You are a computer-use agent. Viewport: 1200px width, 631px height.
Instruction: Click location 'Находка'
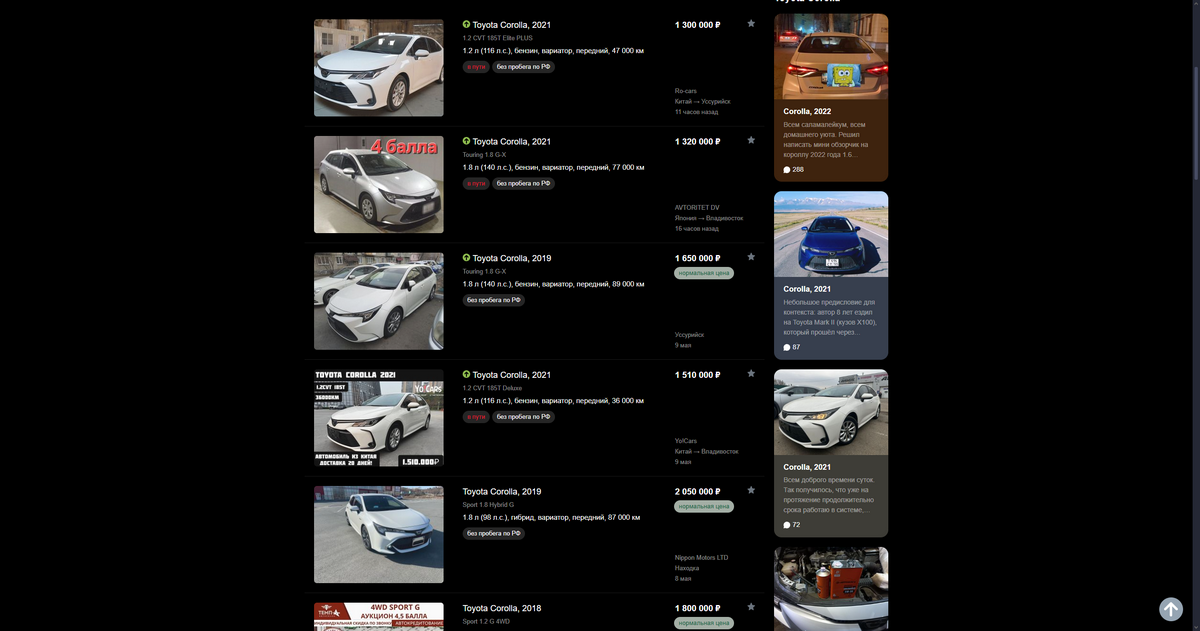687,569
